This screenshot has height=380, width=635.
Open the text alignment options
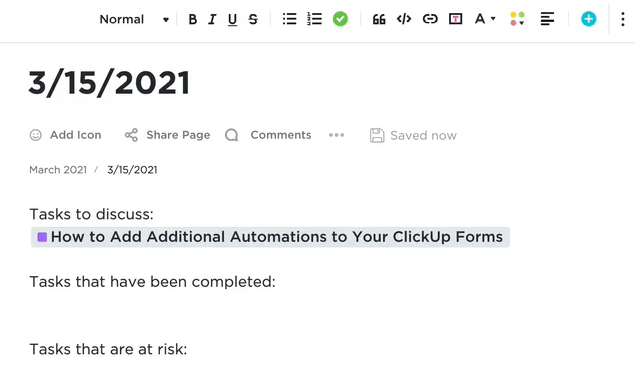[x=547, y=19]
